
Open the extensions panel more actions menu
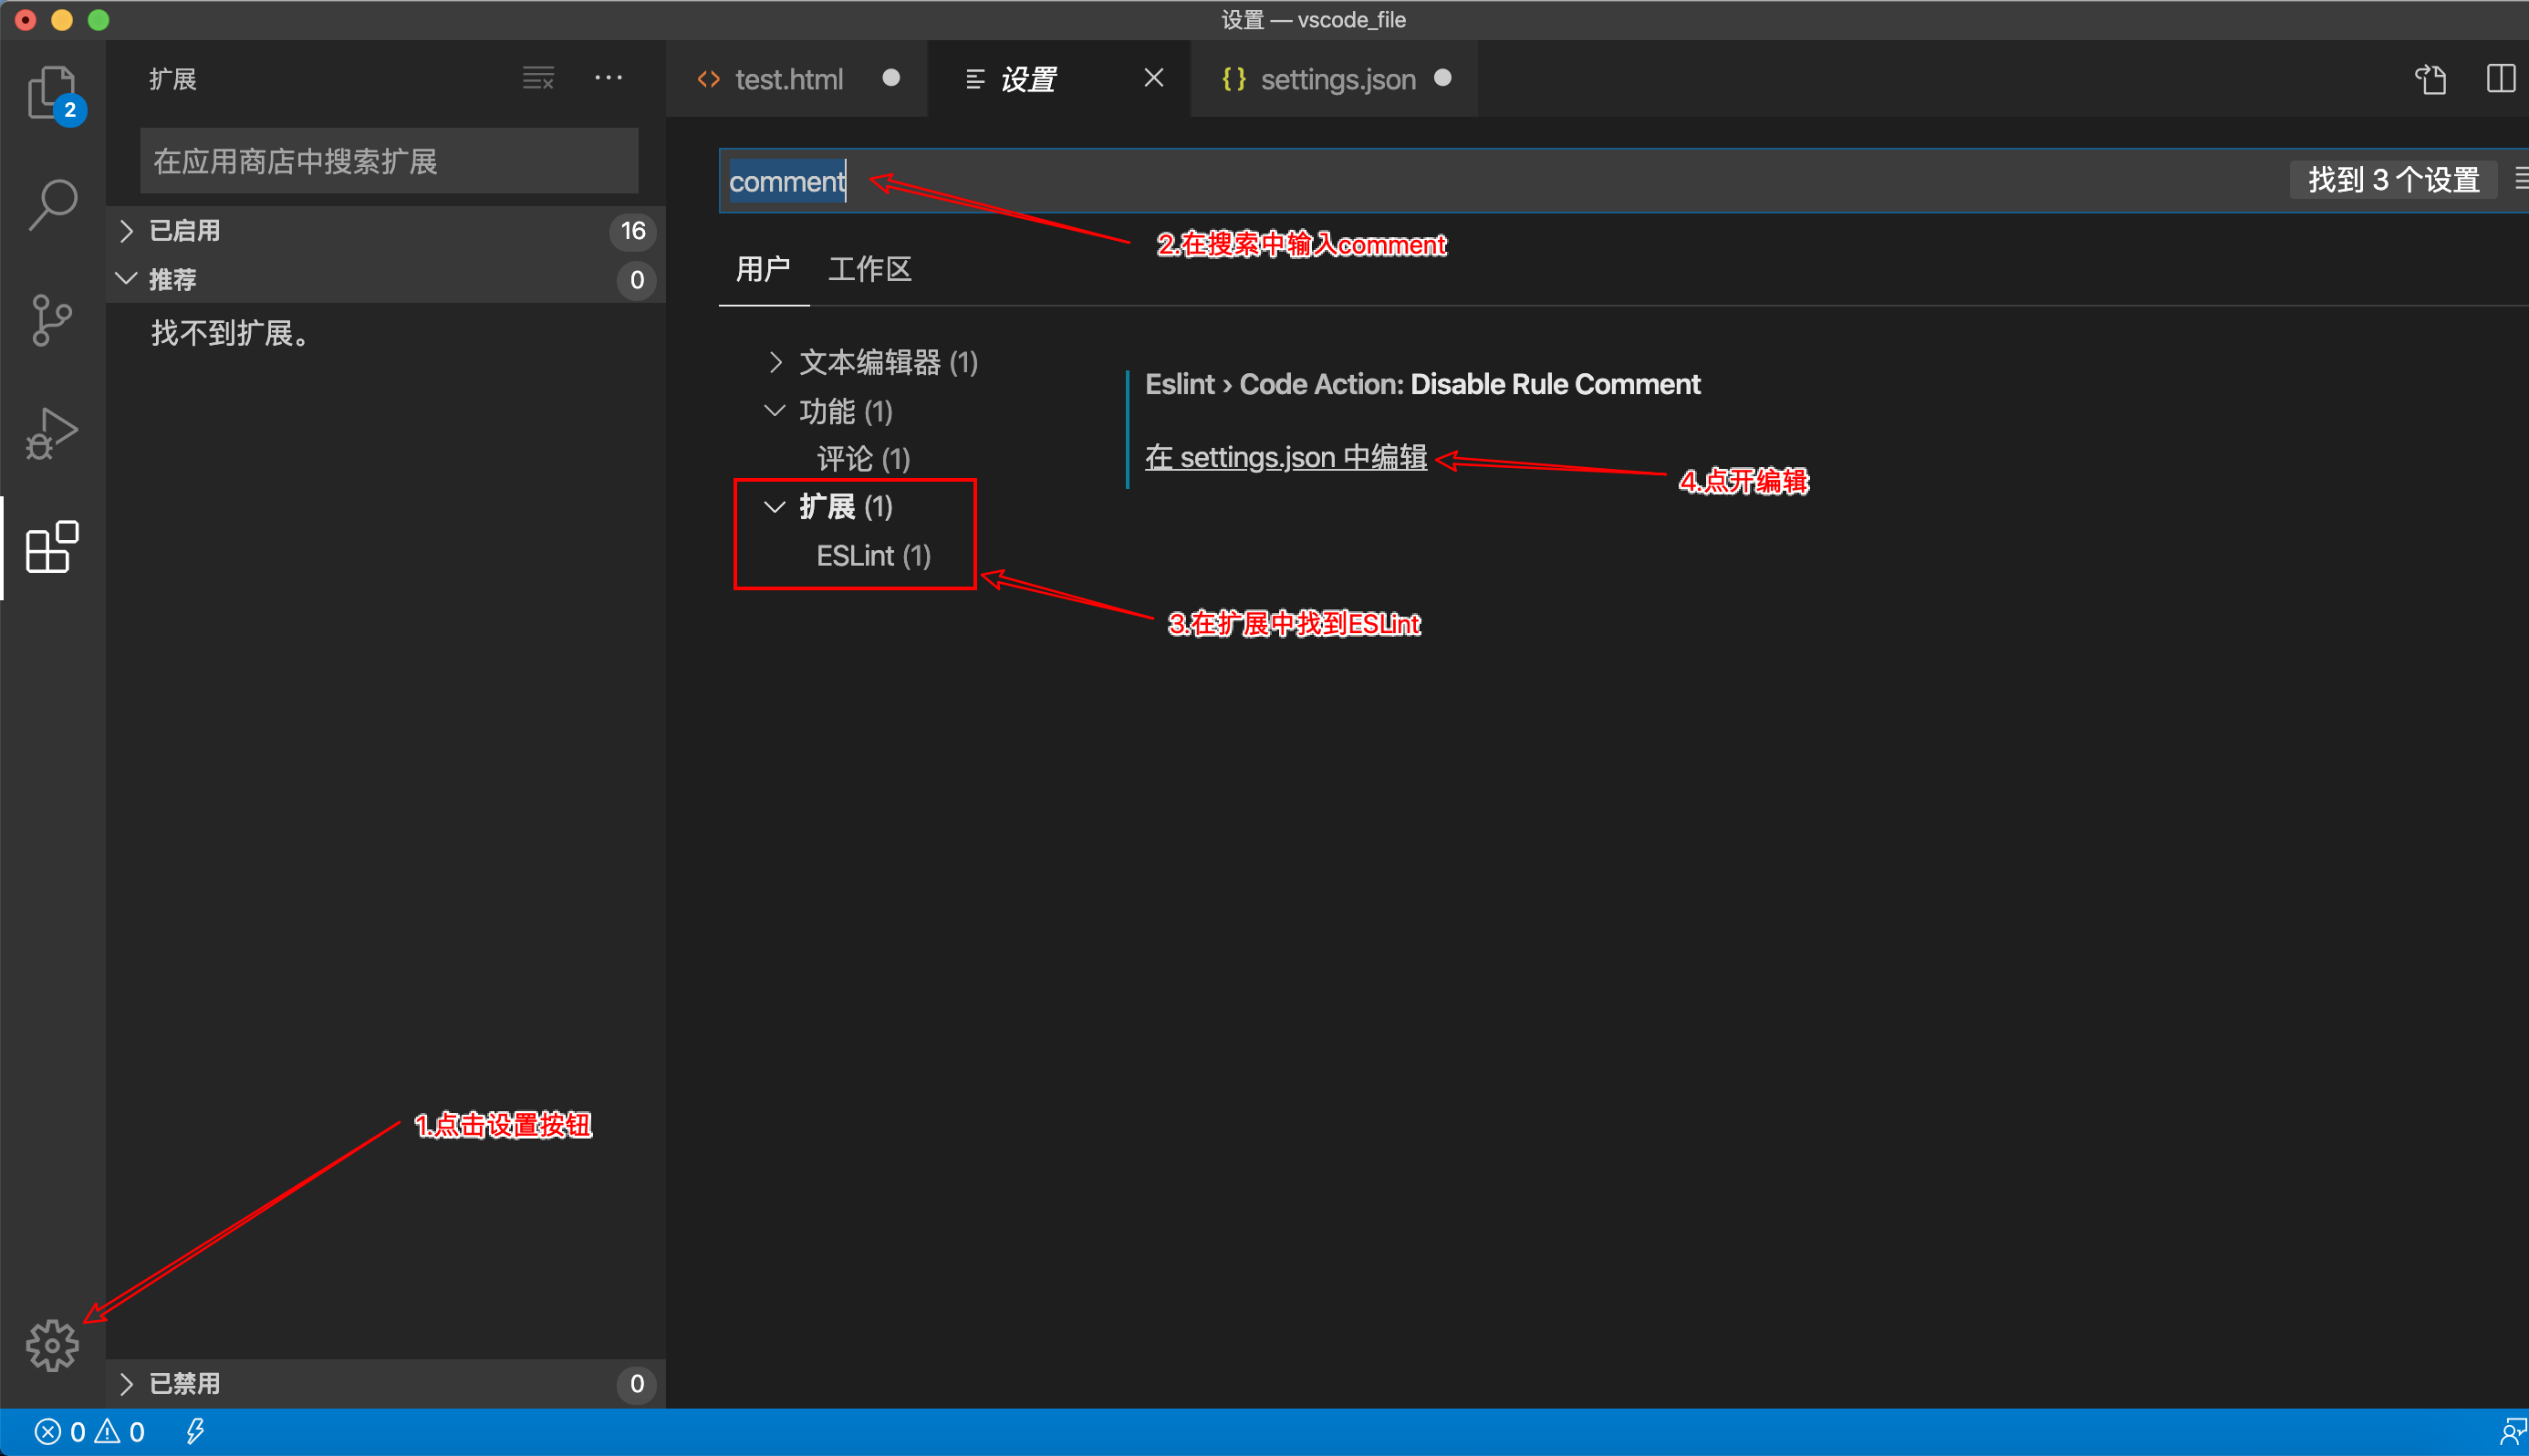pos(608,78)
